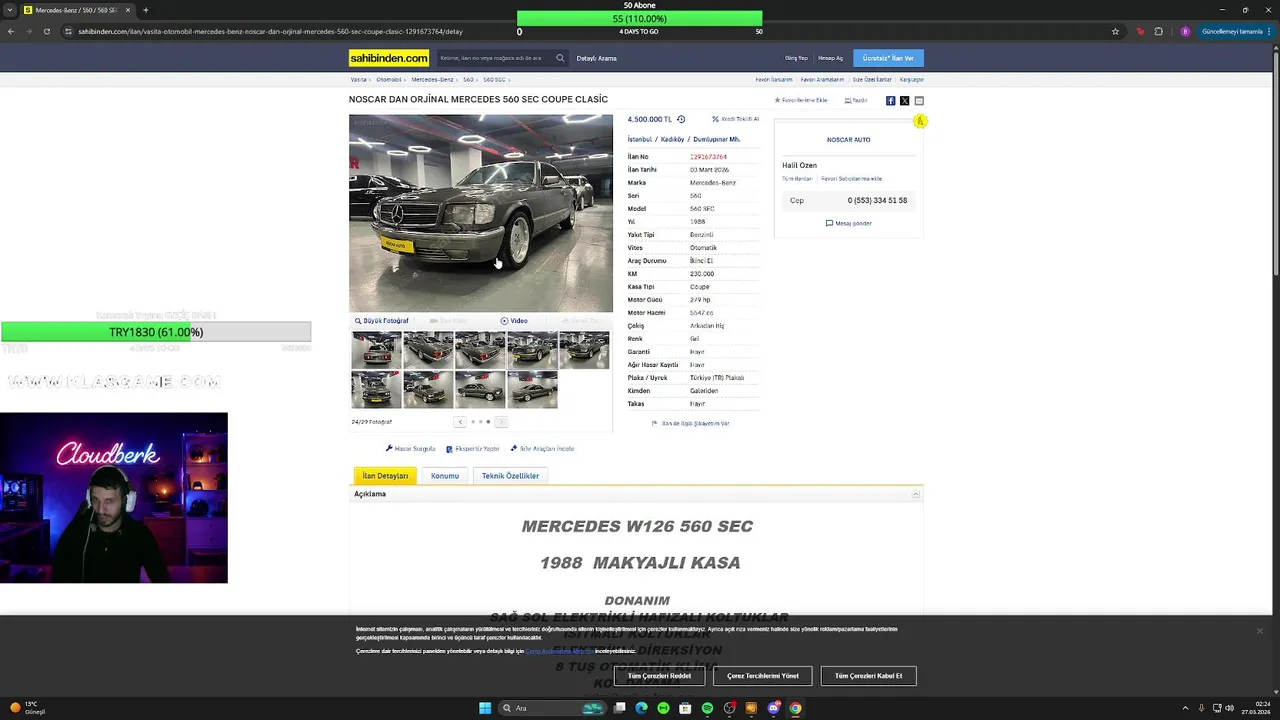The height and width of the screenshot is (720, 1280).
Task: Click Giriş Yap link
Action: [x=796, y=58]
